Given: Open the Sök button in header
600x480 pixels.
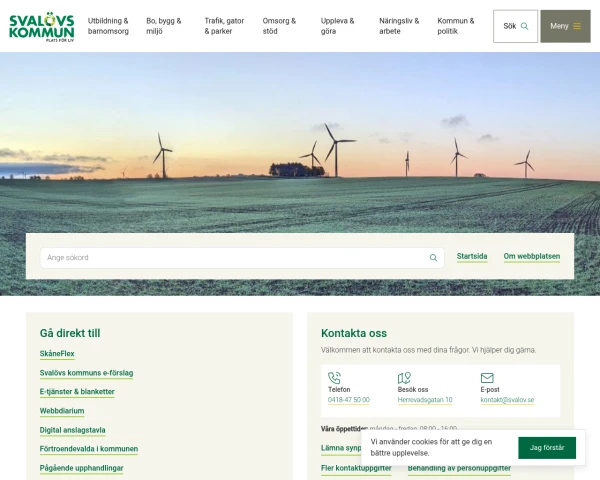Looking at the screenshot, I should click(515, 26).
